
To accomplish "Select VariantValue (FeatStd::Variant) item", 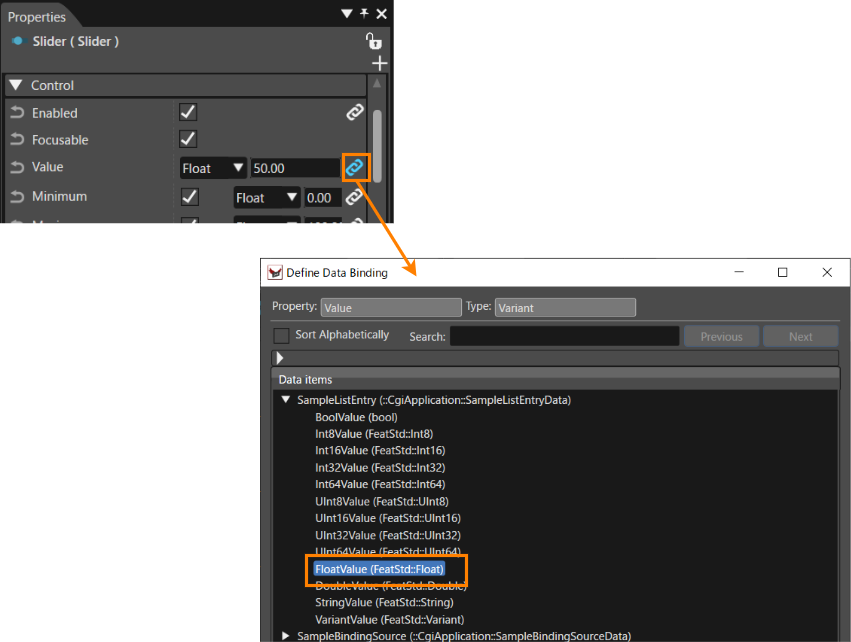I will coord(390,619).
